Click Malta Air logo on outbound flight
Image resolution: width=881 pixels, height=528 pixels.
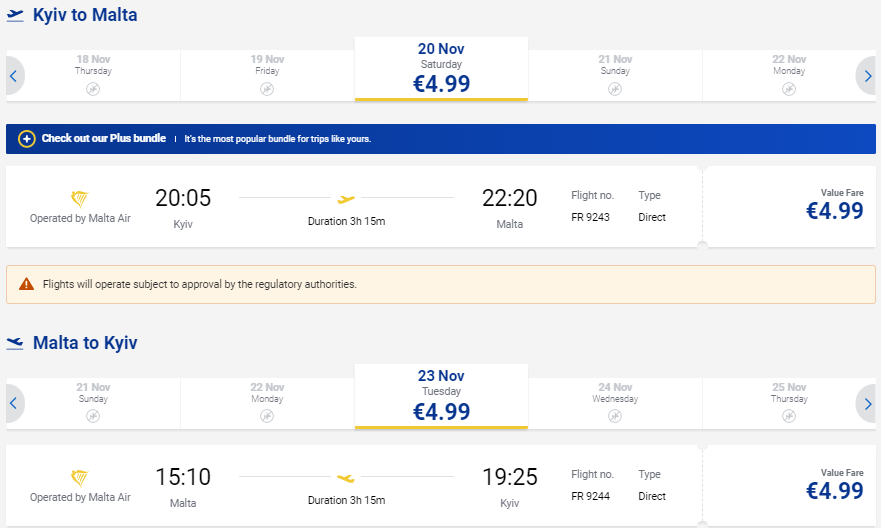pos(80,198)
